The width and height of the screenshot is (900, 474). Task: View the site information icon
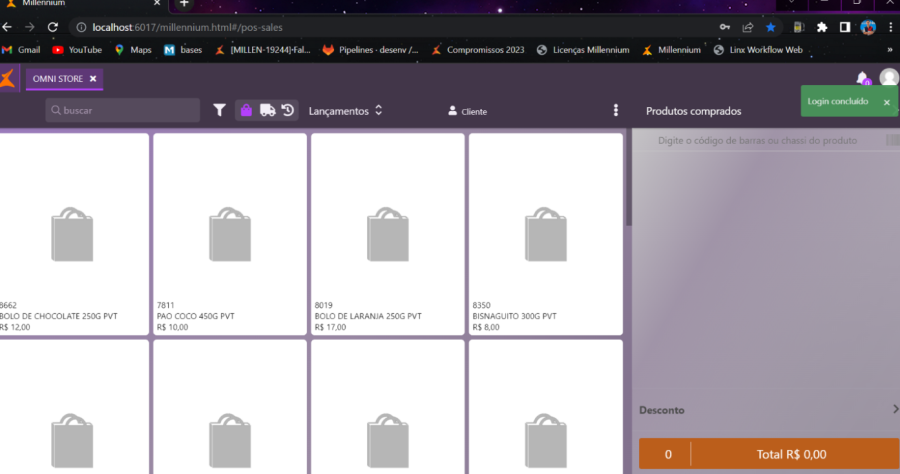tap(82, 27)
